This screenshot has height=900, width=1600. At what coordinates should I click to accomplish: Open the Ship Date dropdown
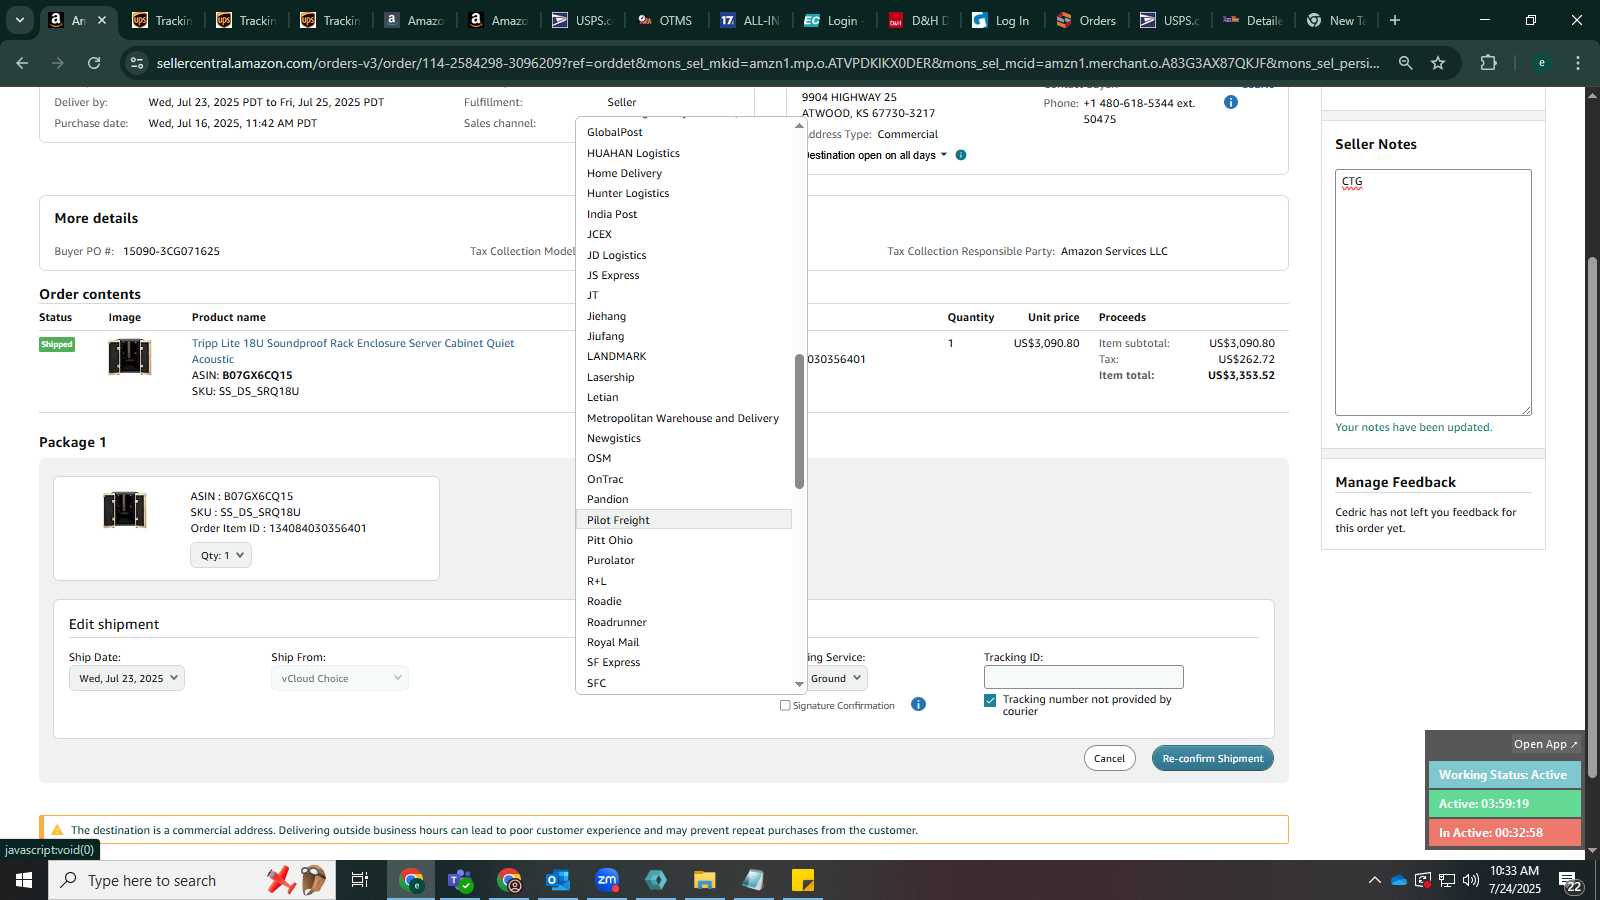[127, 678]
